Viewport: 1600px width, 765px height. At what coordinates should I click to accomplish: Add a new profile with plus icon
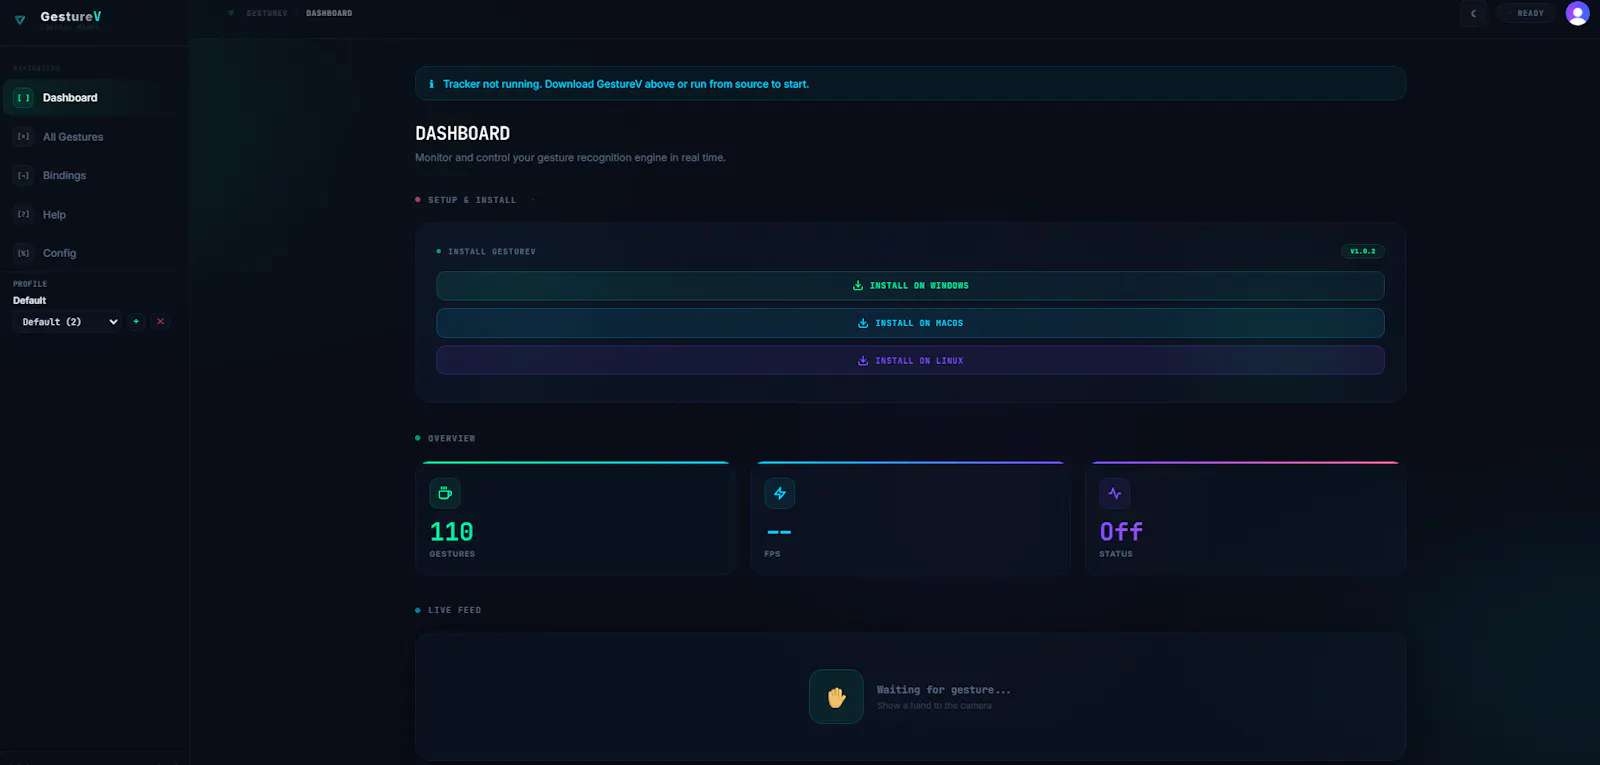(x=136, y=322)
